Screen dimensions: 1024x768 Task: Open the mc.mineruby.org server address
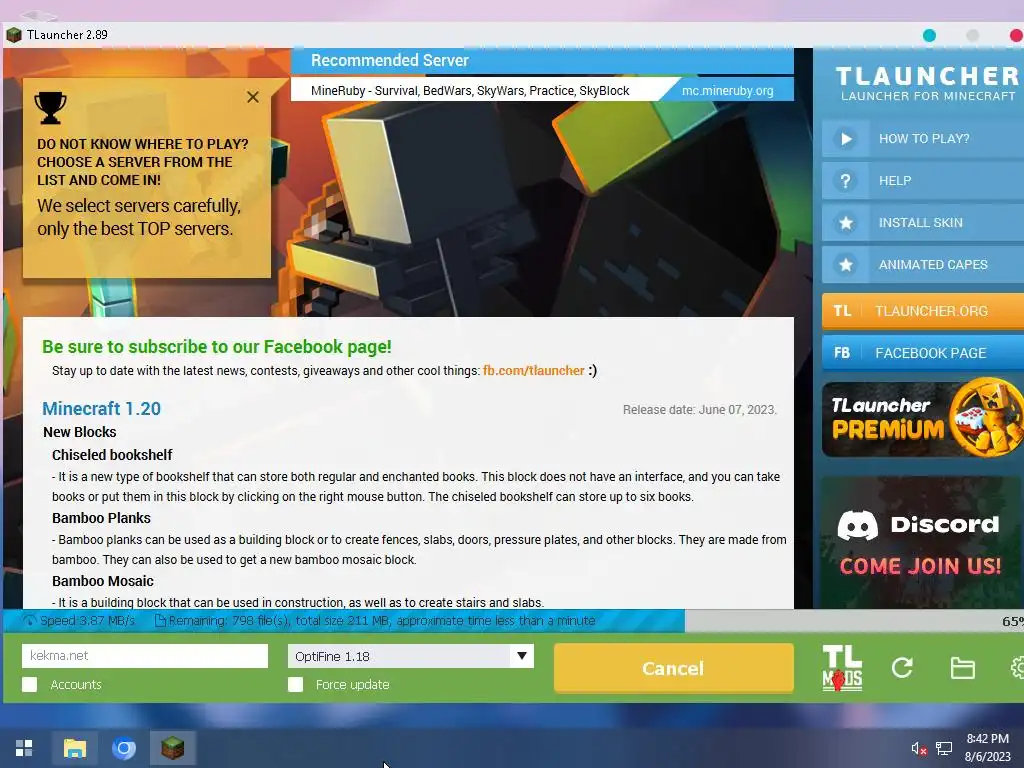728,91
